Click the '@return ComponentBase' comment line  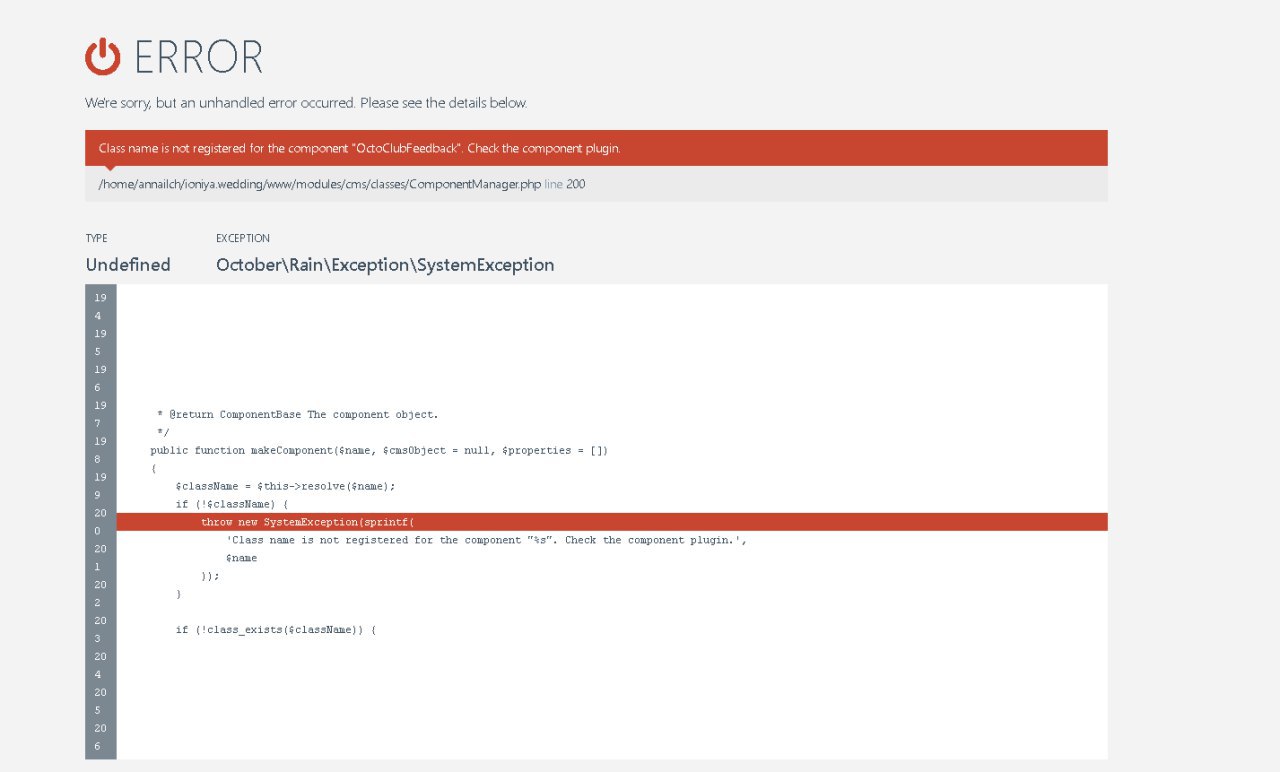tap(297, 414)
